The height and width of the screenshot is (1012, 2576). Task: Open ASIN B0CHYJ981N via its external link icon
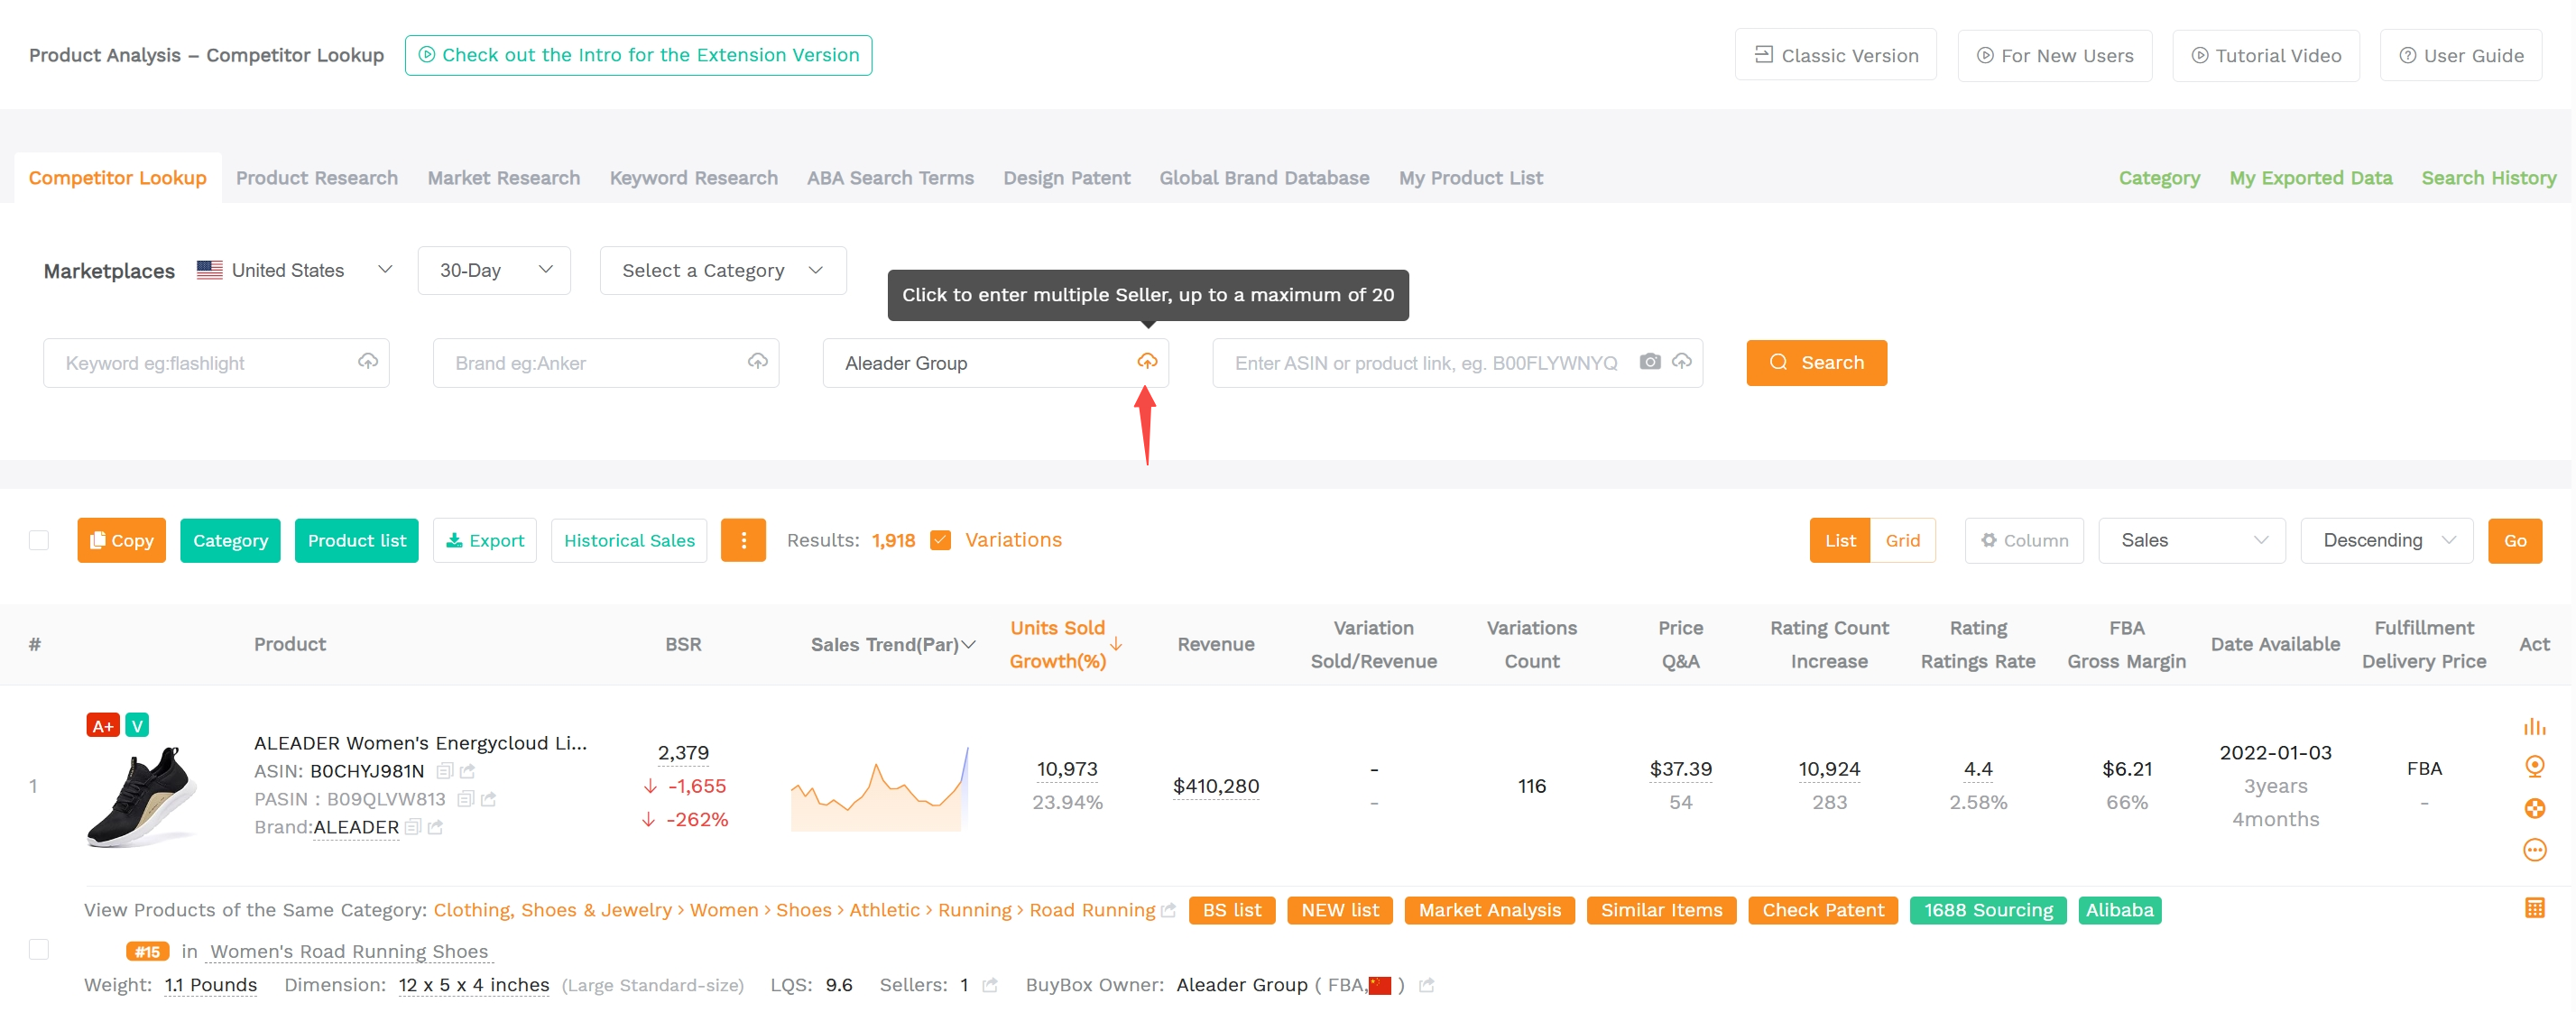point(467,771)
